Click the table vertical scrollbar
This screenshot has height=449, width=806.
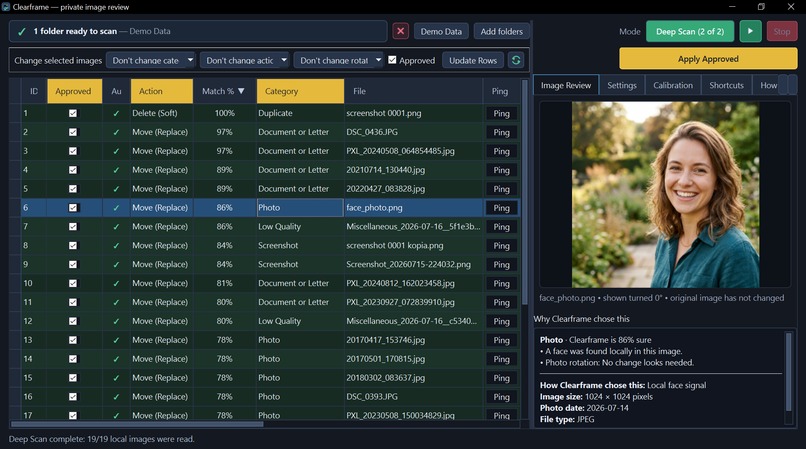click(525, 191)
